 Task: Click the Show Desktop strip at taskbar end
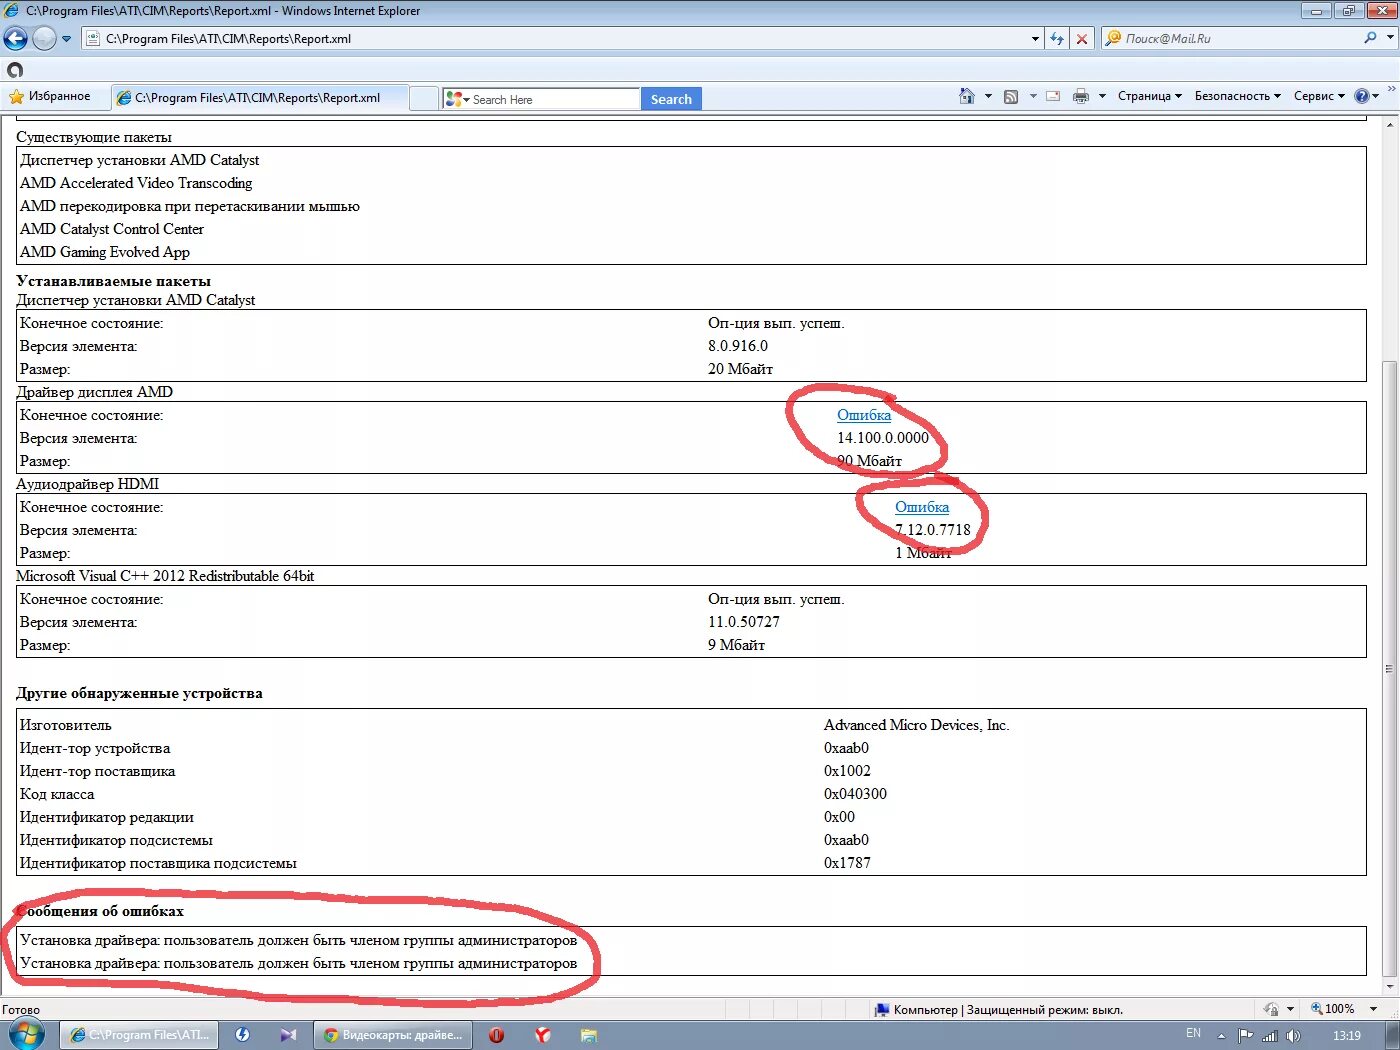point(1392,1035)
